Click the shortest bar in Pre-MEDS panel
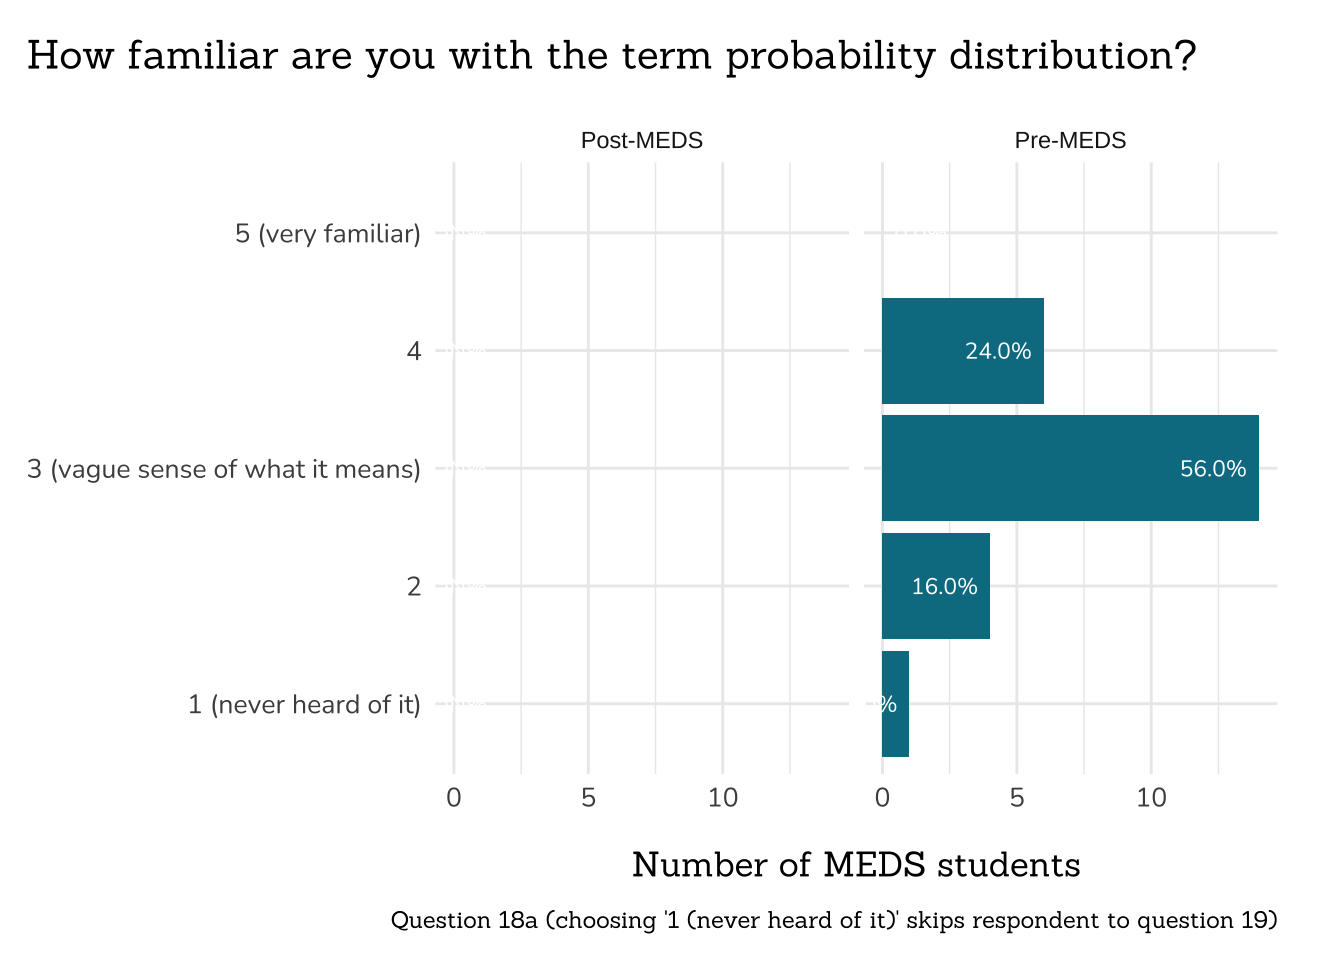 pyautogui.click(x=895, y=704)
